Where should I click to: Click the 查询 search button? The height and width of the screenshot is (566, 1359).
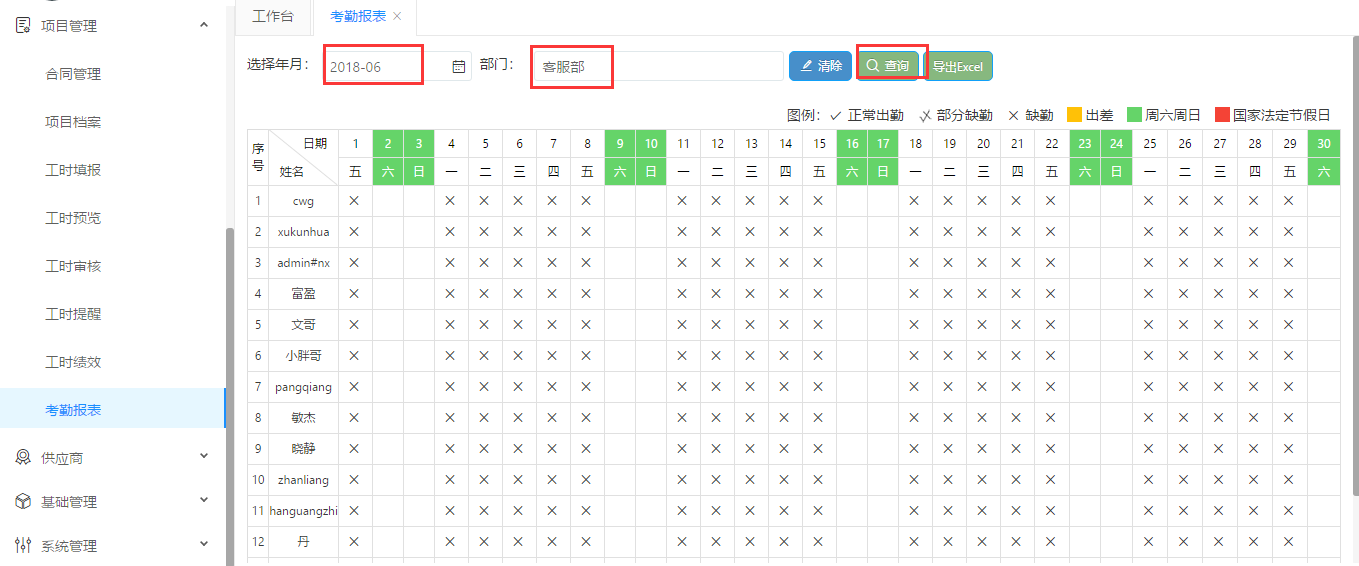pyautogui.click(x=888, y=66)
